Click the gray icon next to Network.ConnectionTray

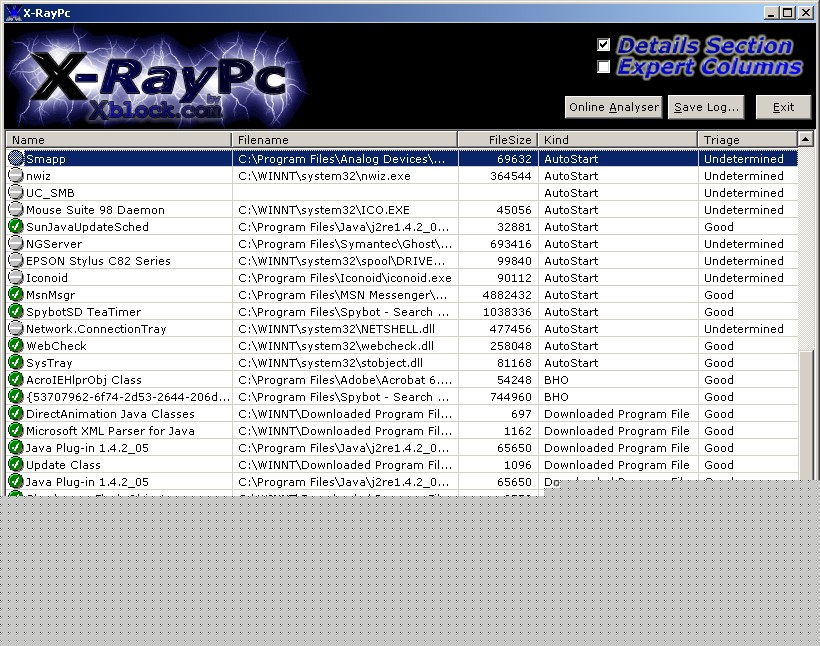coord(16,328)
